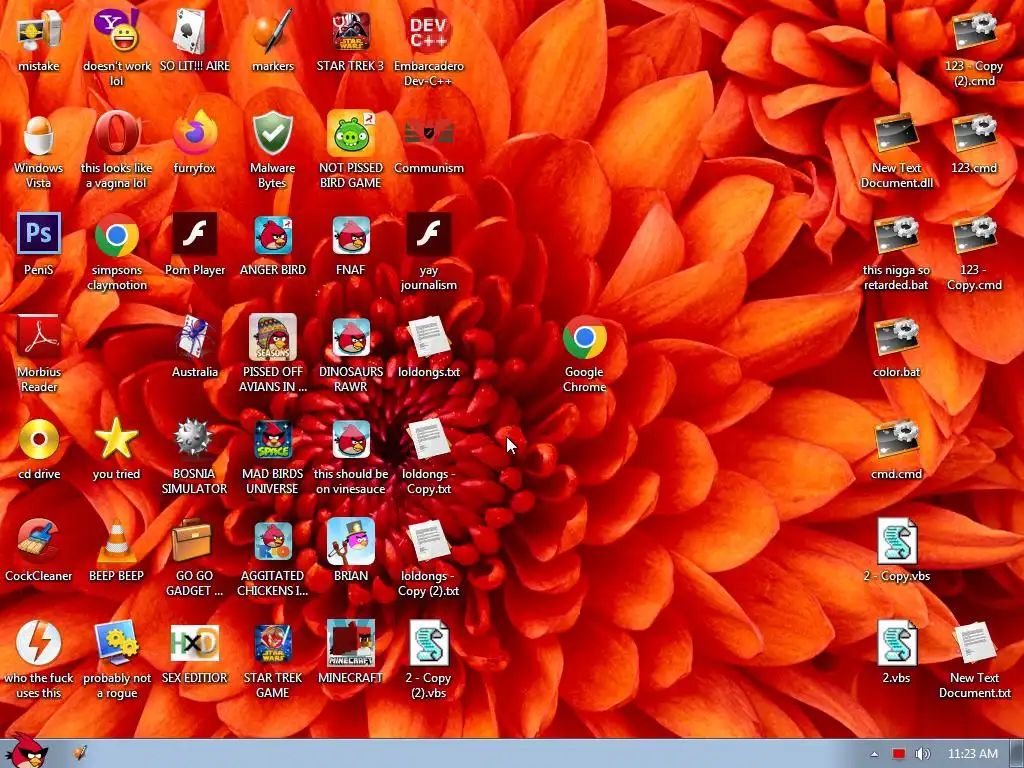Select the 'Australia' spider card icon
Screen dimensions: 1024x768
[x=195, y=337]
